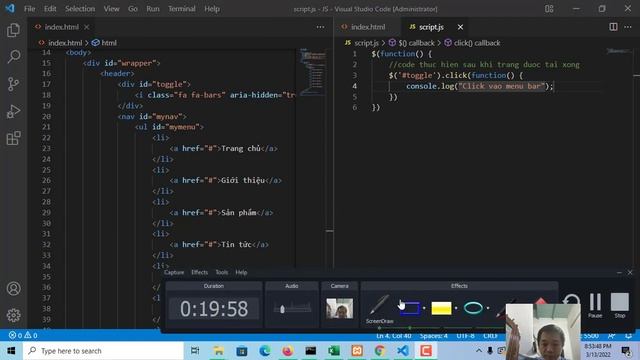Open the Explorer view in activity bar
The height and width of the screenshot is (360, 640).
click(x=13, y=30)
